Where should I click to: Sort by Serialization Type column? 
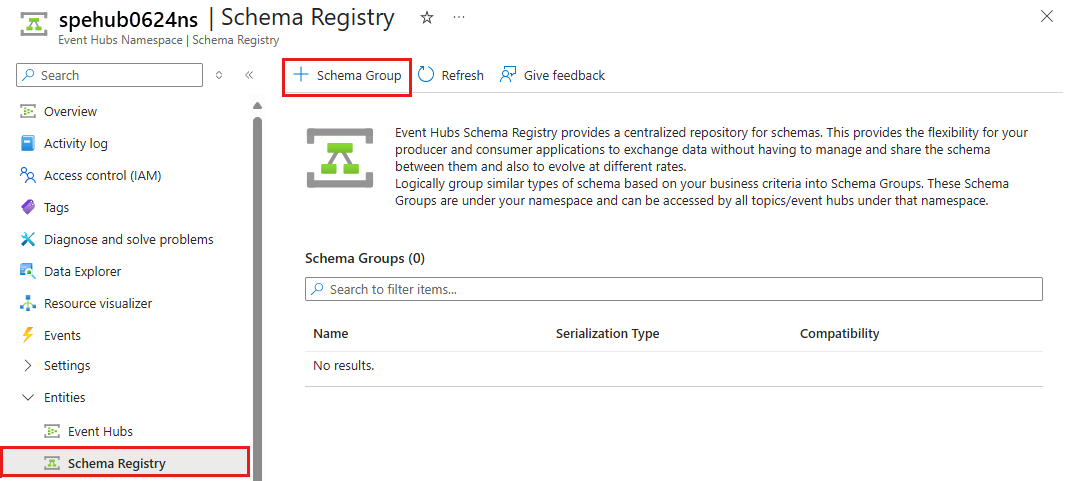coord(607,334)
